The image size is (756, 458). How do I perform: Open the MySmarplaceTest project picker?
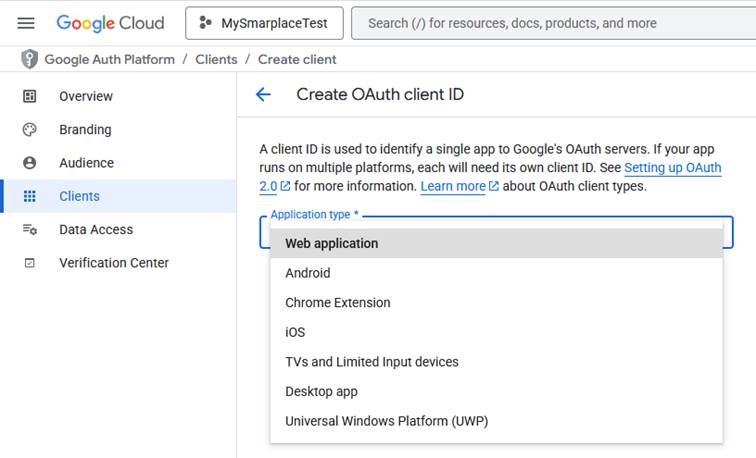pyautogui.click(x=264, y=23)
